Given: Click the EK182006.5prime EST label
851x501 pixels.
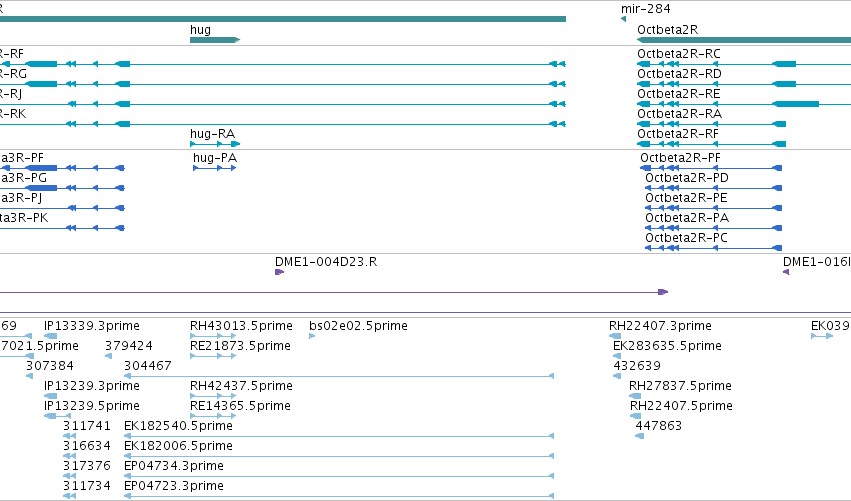Looking at the screenshot, I should (178, 446).
